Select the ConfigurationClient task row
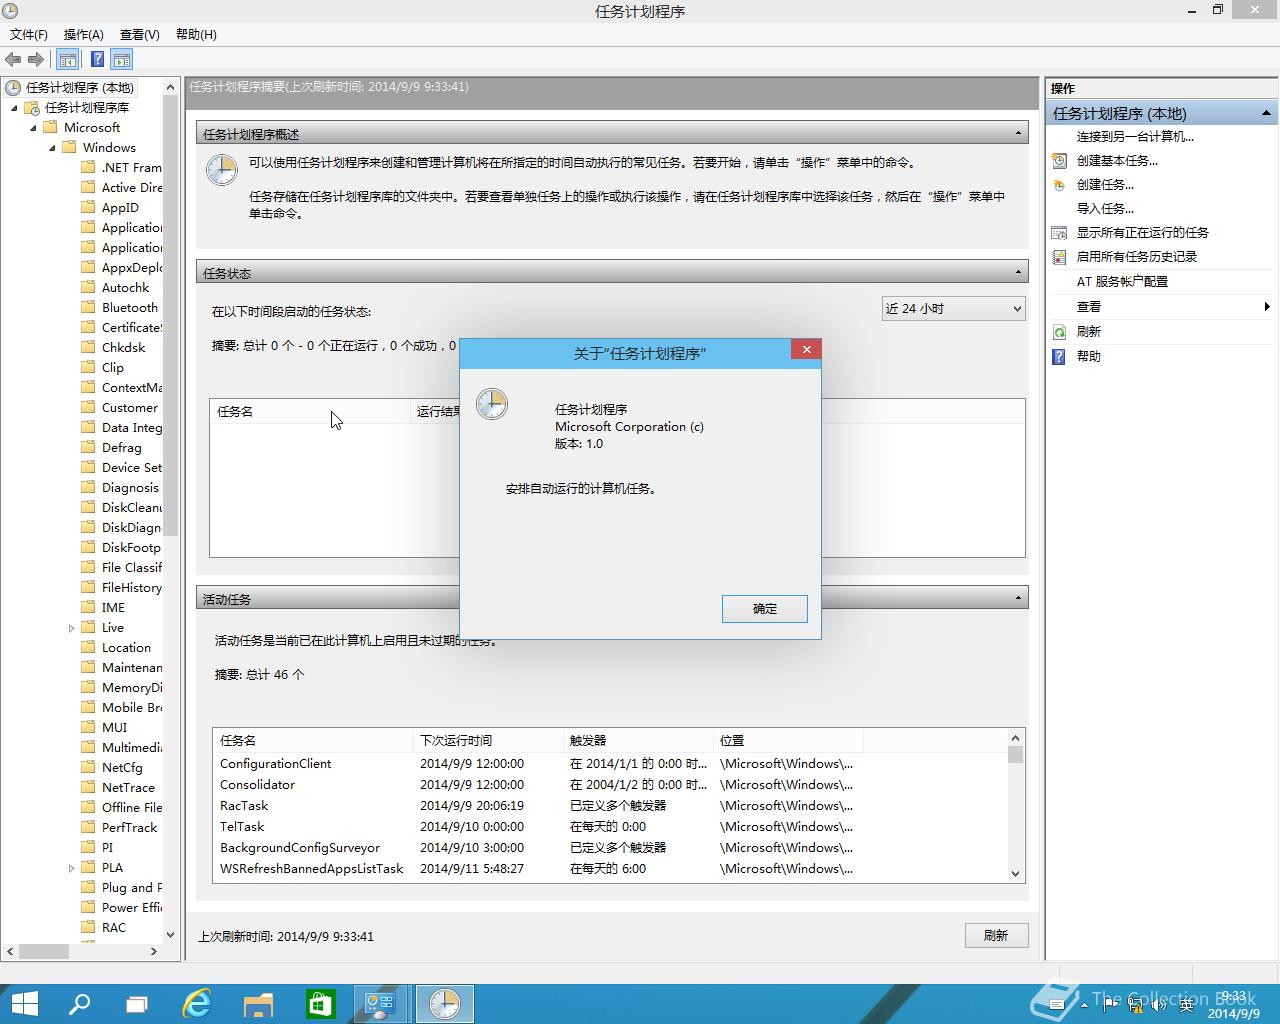 point(609,763)
